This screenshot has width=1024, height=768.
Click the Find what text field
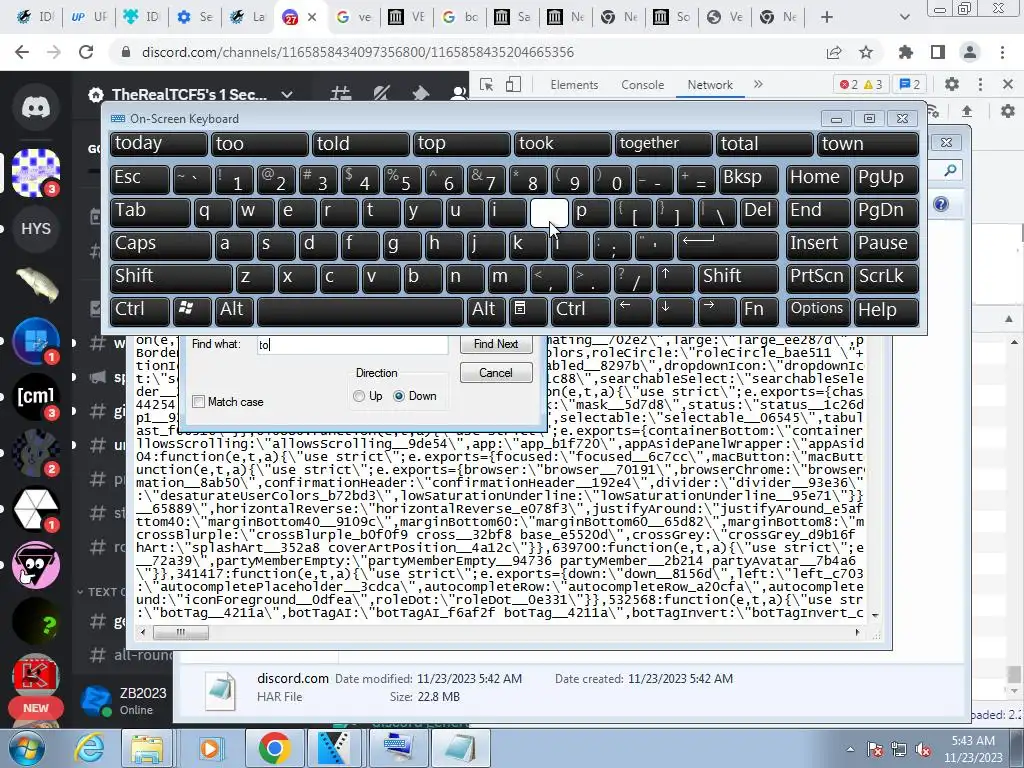[353, 344]
